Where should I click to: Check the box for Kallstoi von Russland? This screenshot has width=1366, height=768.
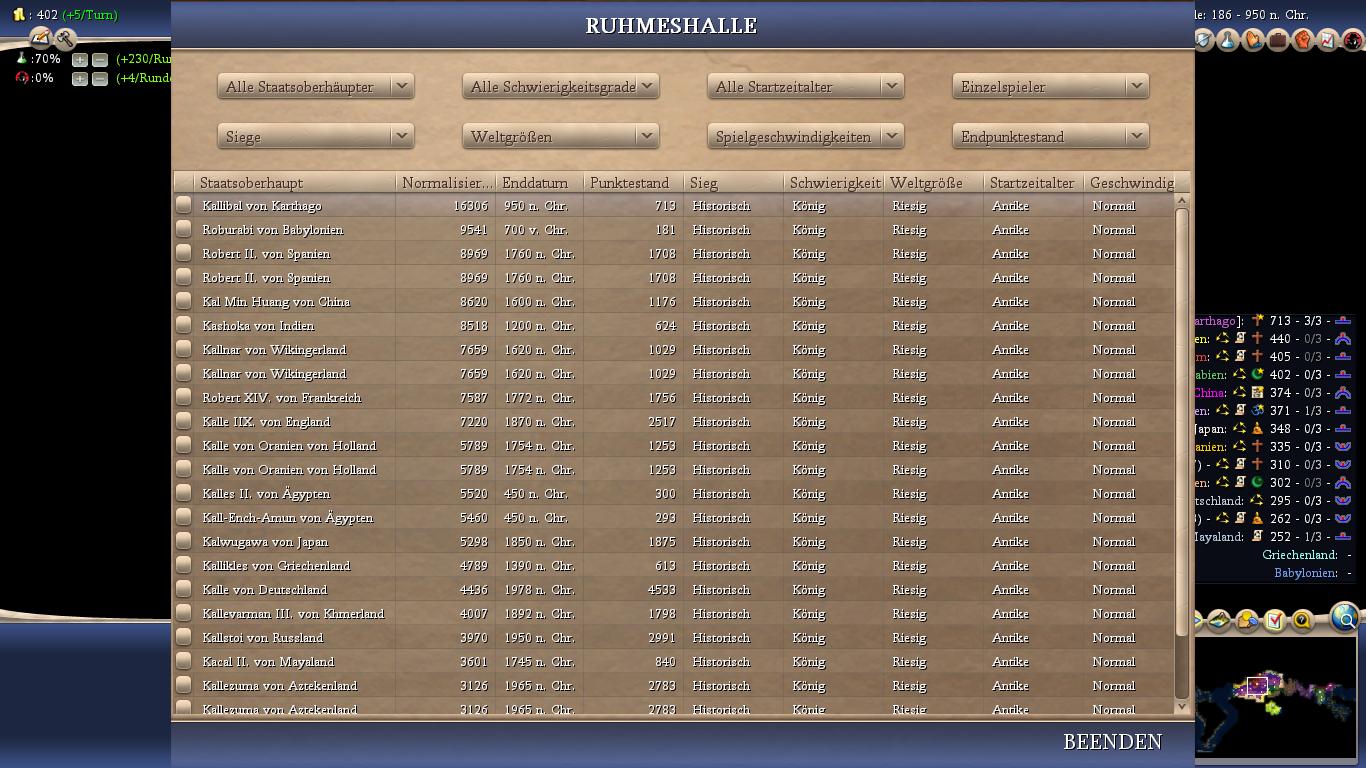pyautogui.click(x=184, y=637)
